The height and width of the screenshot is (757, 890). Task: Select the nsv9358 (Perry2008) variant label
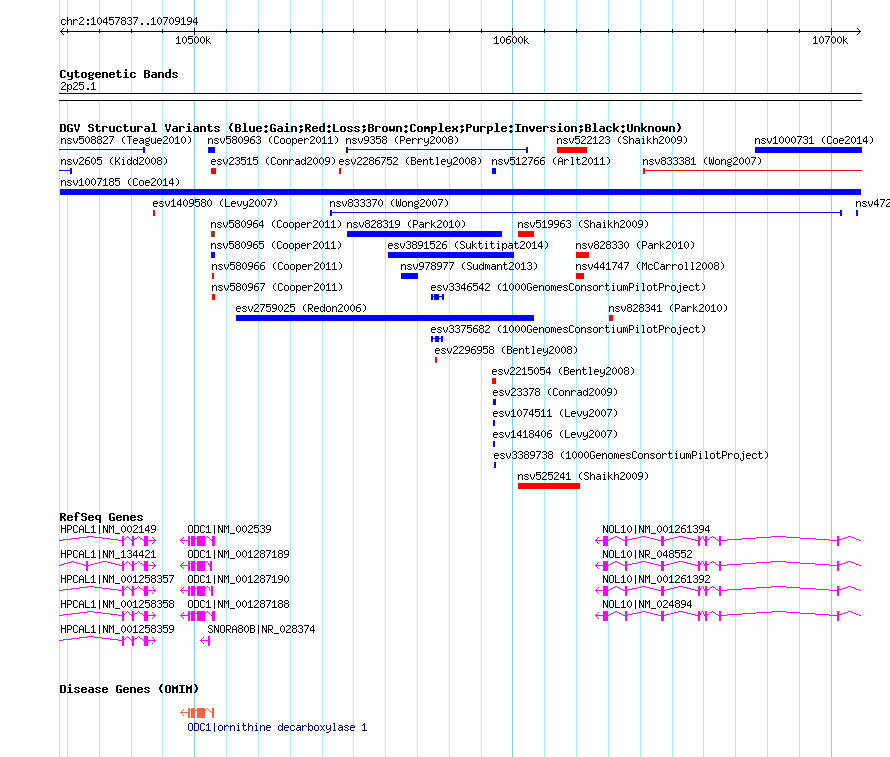point(402,140)
